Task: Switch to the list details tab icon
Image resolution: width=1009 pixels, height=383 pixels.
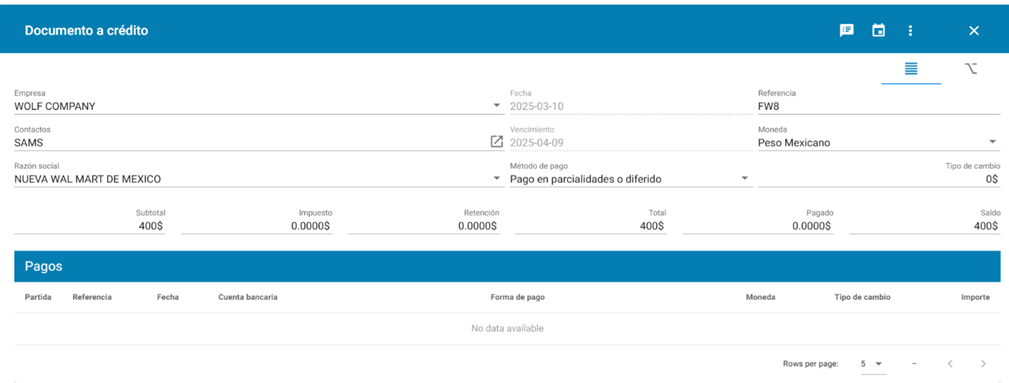Action: tap(911, 68)
